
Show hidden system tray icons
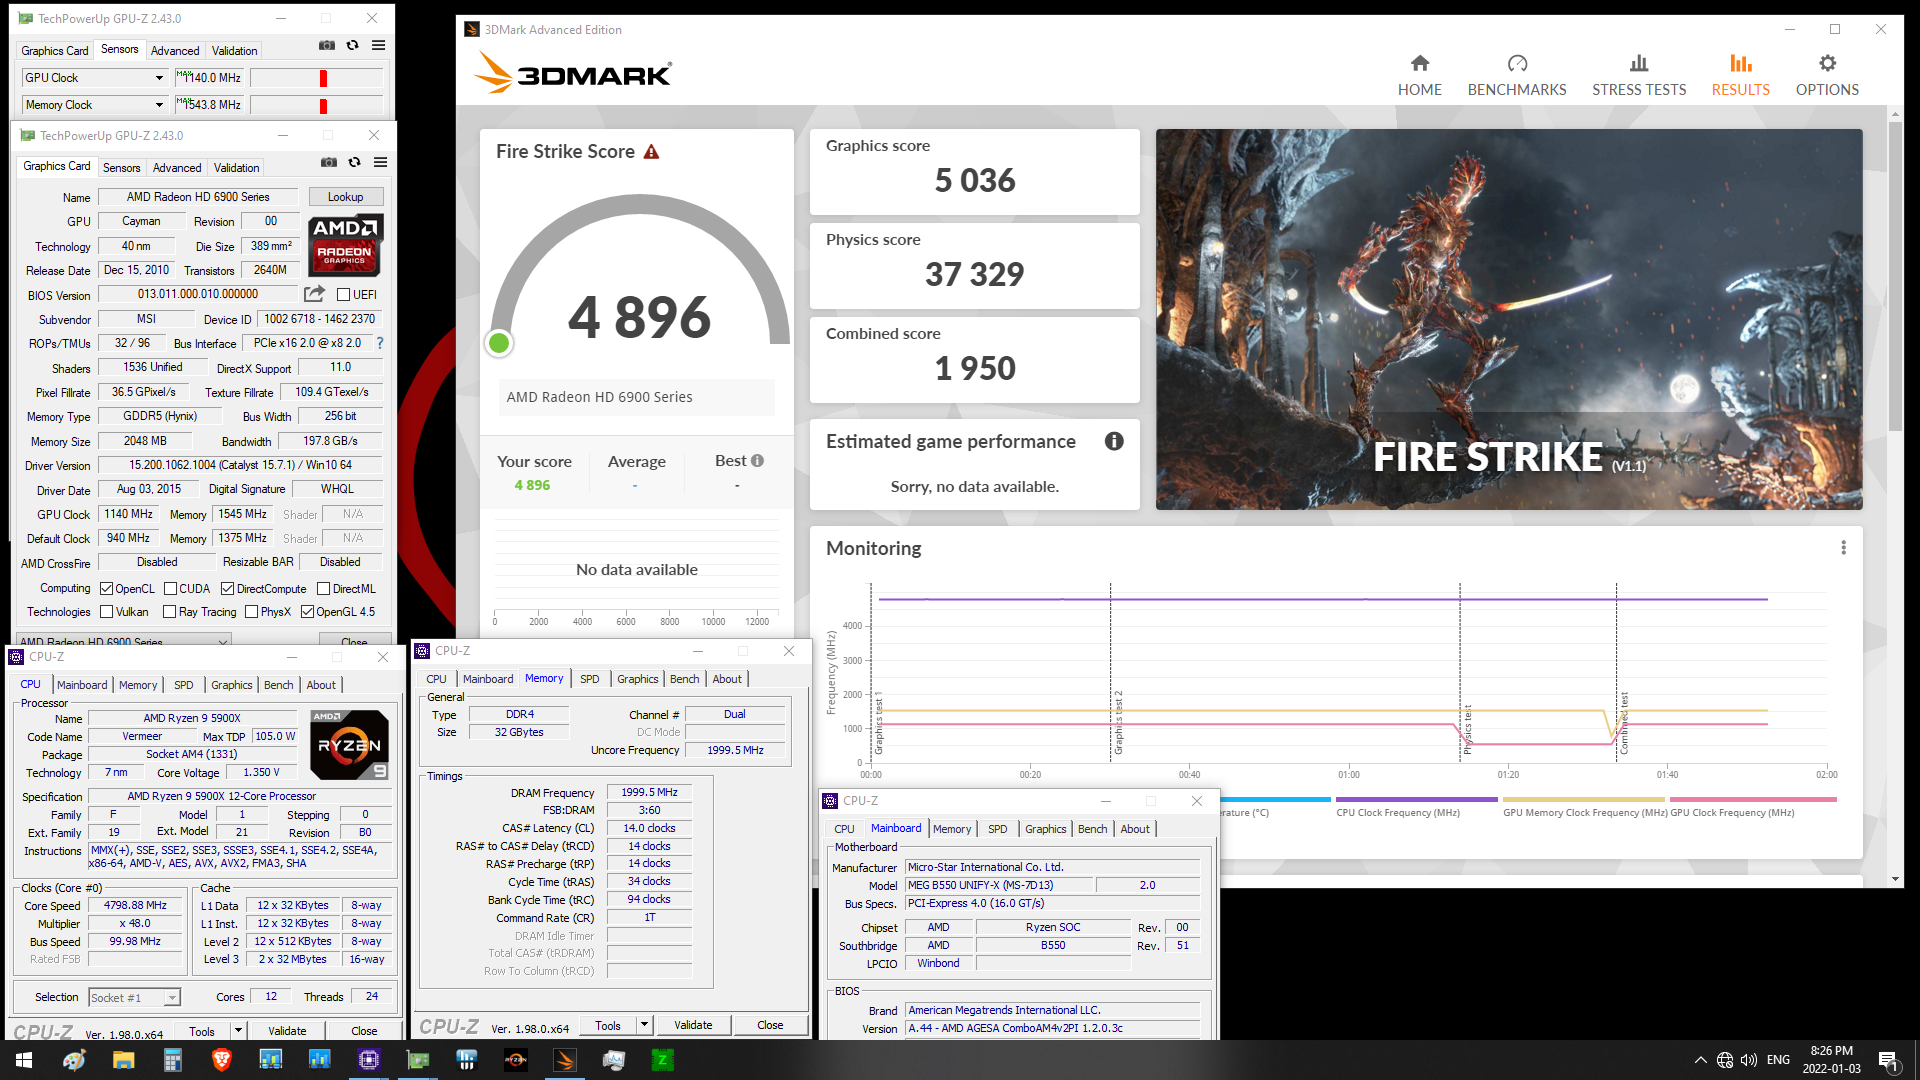click(x=1700, y=1060)
